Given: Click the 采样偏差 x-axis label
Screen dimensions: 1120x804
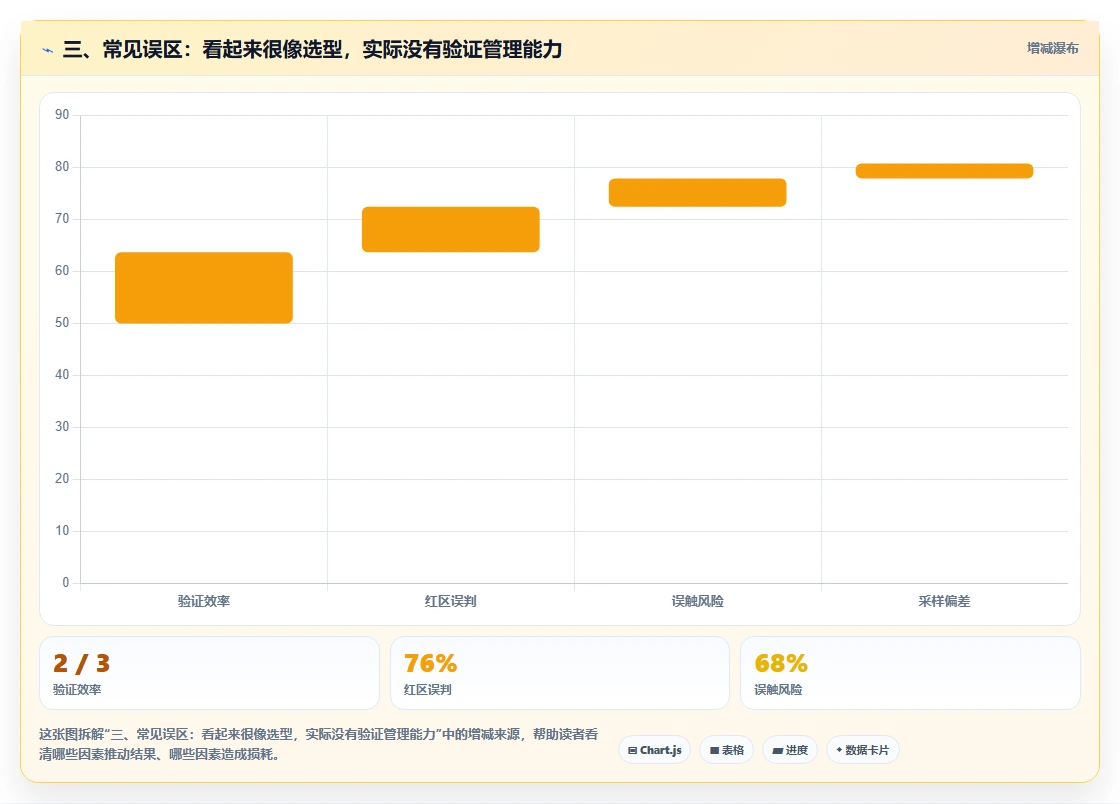Looking at the screenshot, I should pyautogui.click(x=944, y=601).
